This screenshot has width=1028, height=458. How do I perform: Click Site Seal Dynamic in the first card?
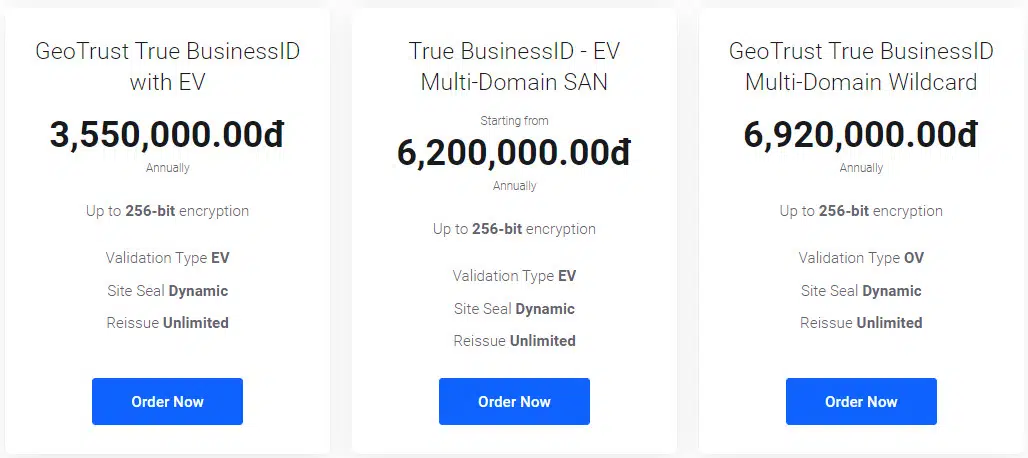(x=167, y=291)
